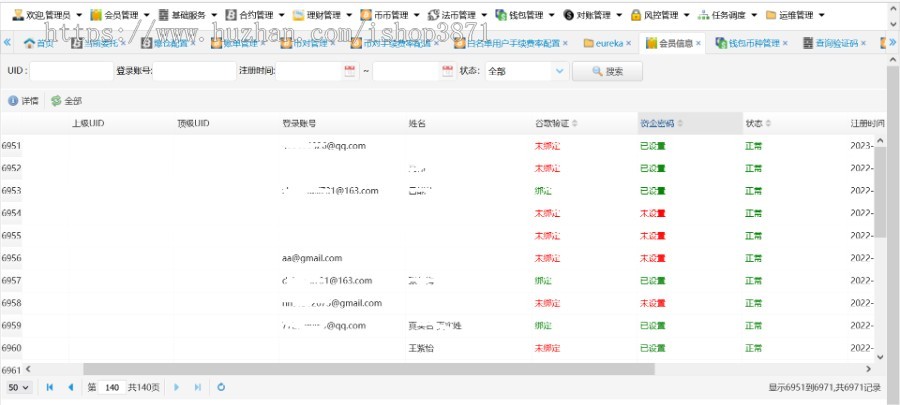Click the table's vertical scrollbar

click(881, 192)
